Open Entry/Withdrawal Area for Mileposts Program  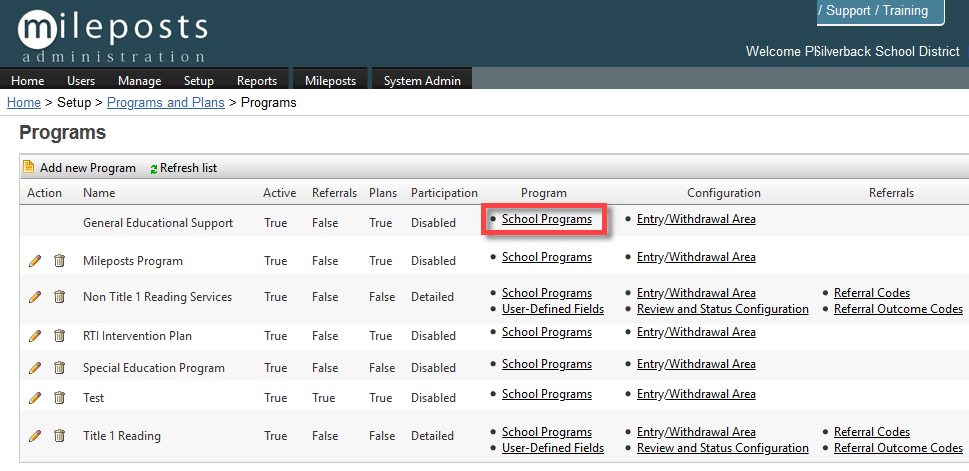click(696, 257)
